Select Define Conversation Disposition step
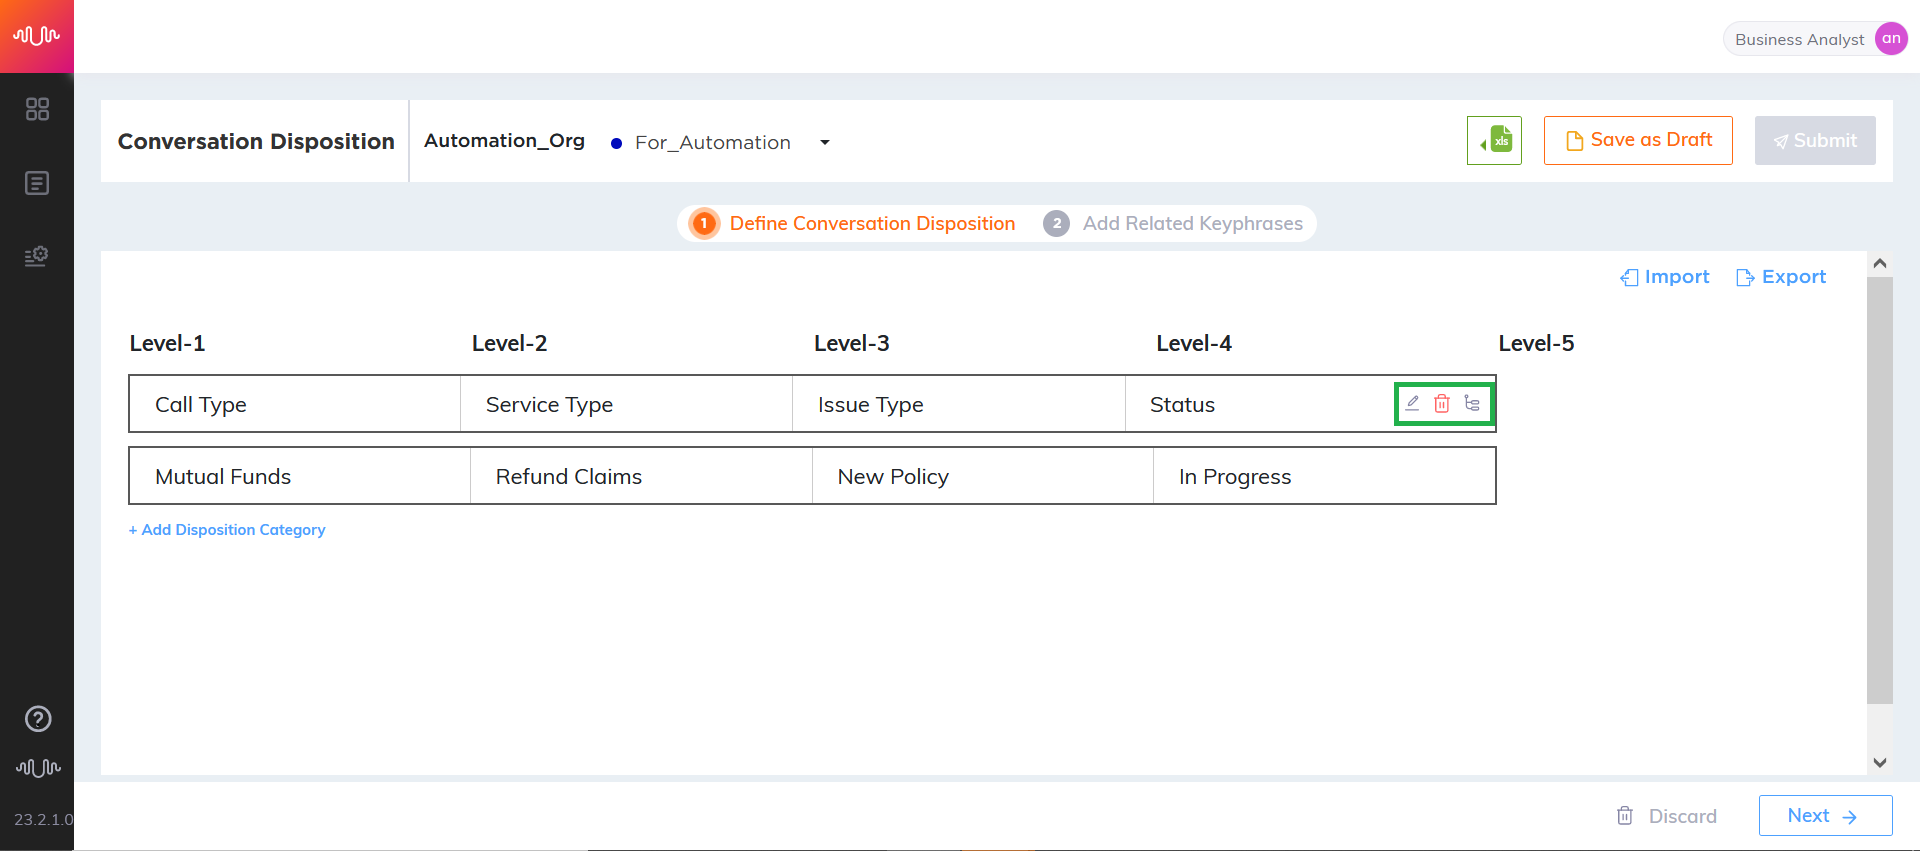Viewport: 1920px width, 851px height. click(853, 223)
